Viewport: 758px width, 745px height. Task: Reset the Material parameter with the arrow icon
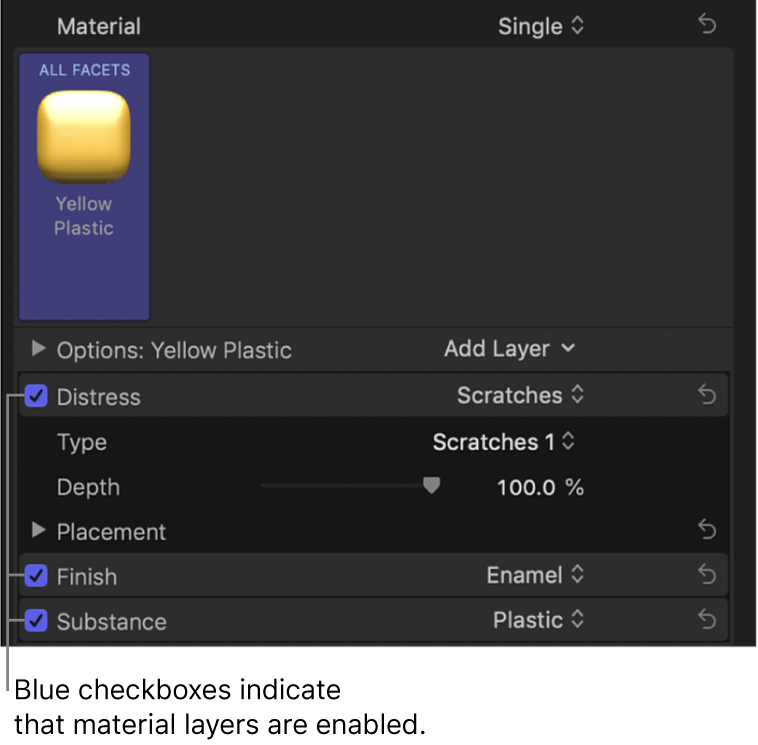point(707,26)
